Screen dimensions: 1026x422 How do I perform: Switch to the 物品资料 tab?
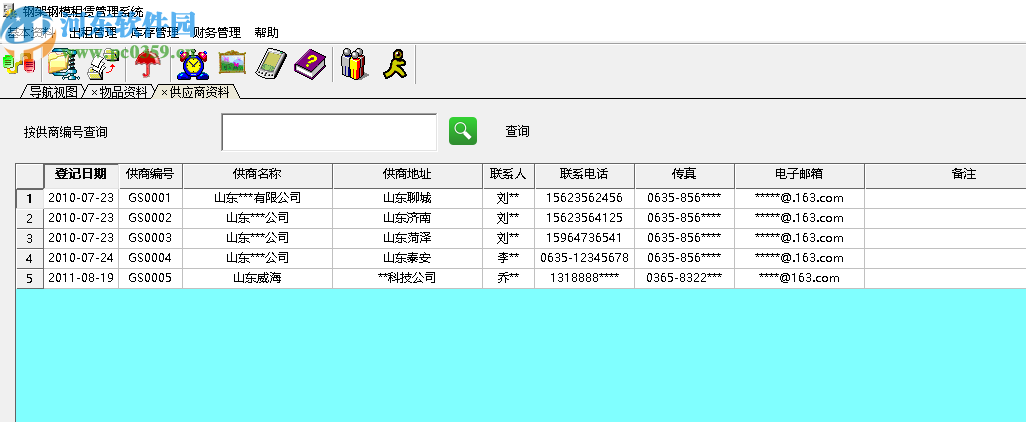point(124,92)
